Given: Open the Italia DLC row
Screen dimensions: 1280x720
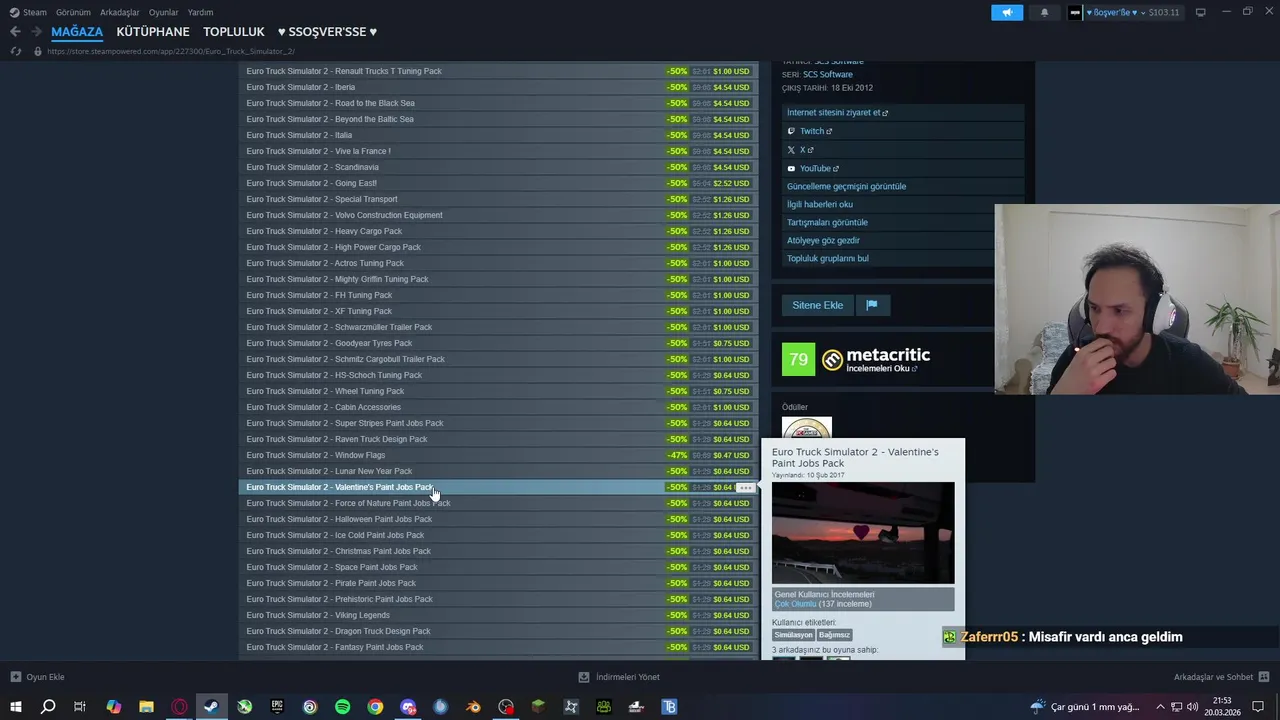Looking at the screenshot, I should coord(498,135).
